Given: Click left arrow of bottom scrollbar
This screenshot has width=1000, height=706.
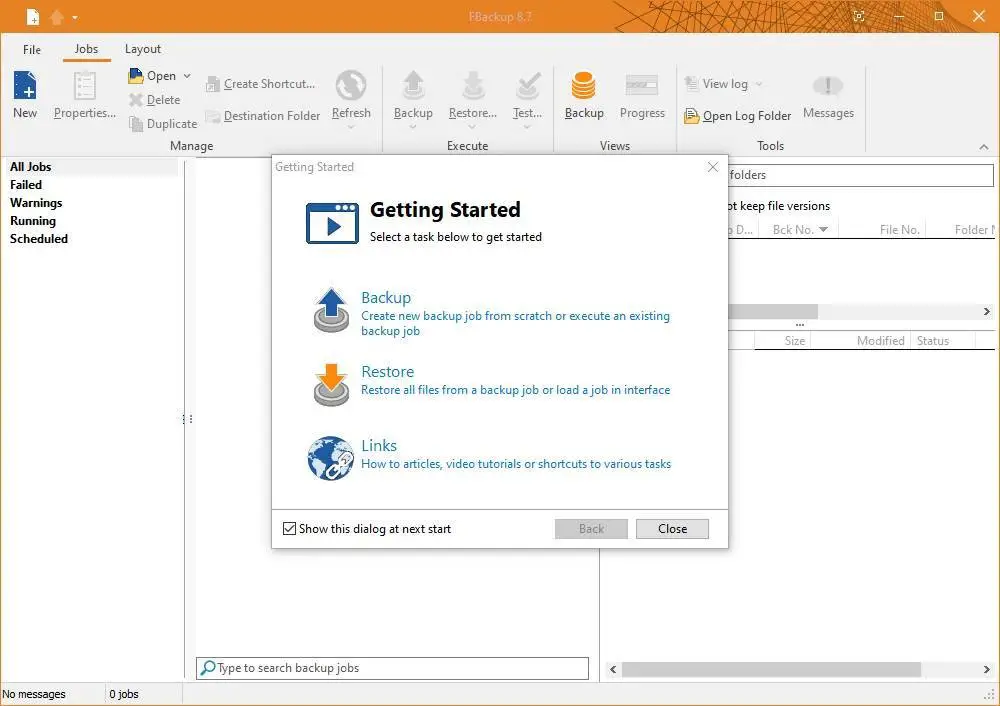Looking at the screenshot, I should coord(613,669).
